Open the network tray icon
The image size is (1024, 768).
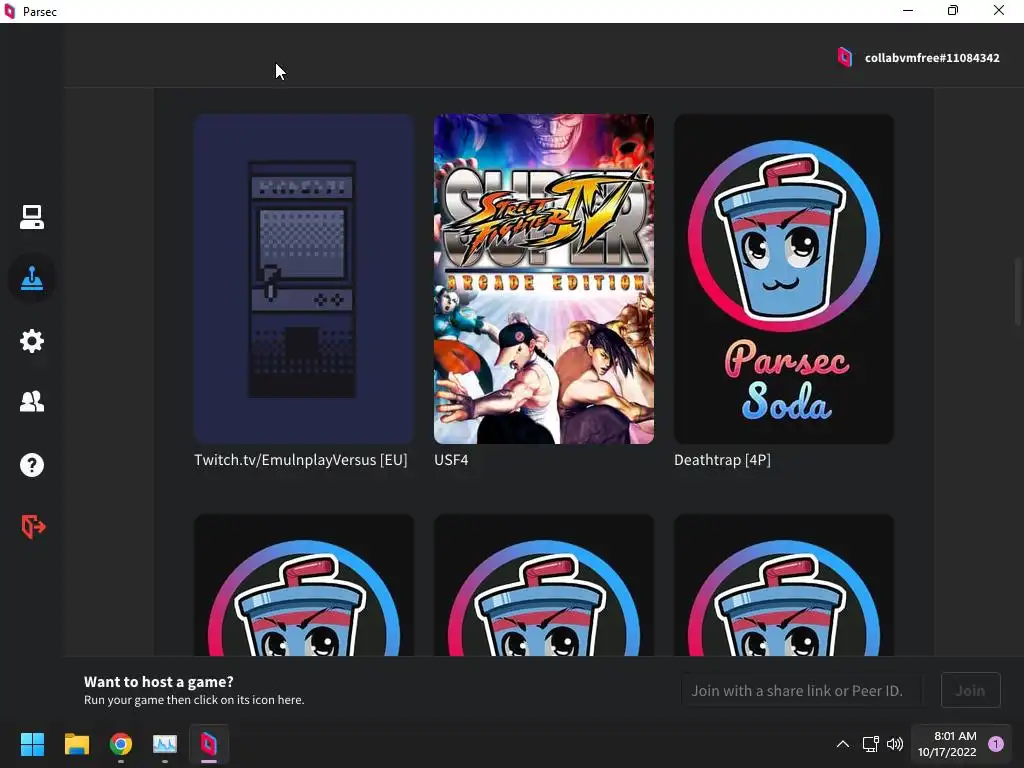870,744
